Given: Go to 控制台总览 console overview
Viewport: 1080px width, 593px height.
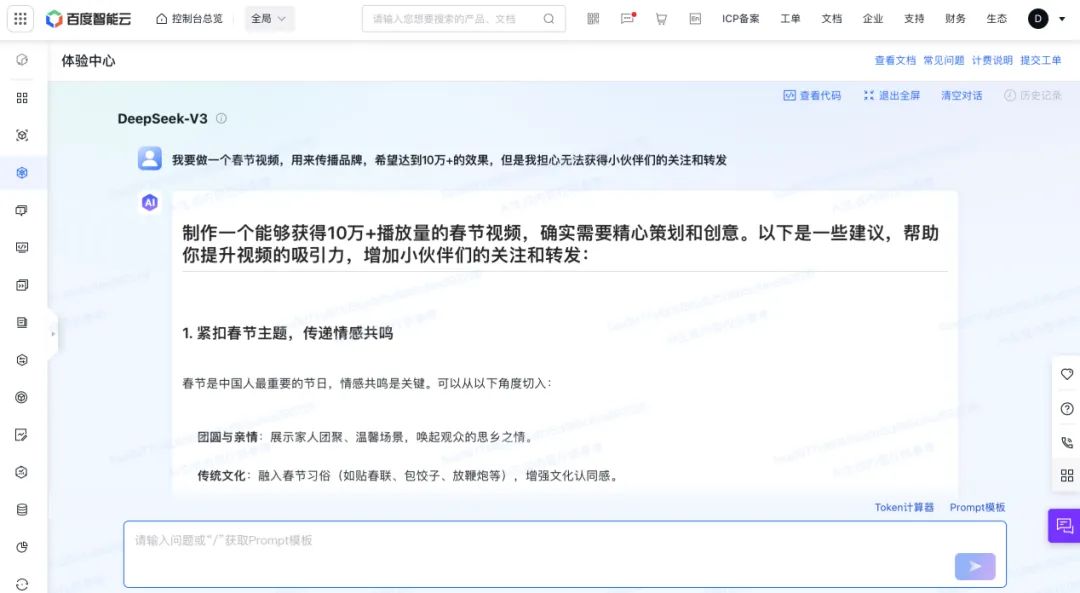Looking at the screenshot, I should 189,19.
